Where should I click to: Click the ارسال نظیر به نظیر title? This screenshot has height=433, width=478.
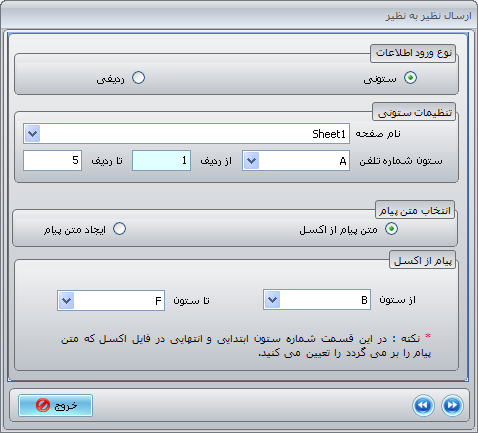tap(429, 16)
